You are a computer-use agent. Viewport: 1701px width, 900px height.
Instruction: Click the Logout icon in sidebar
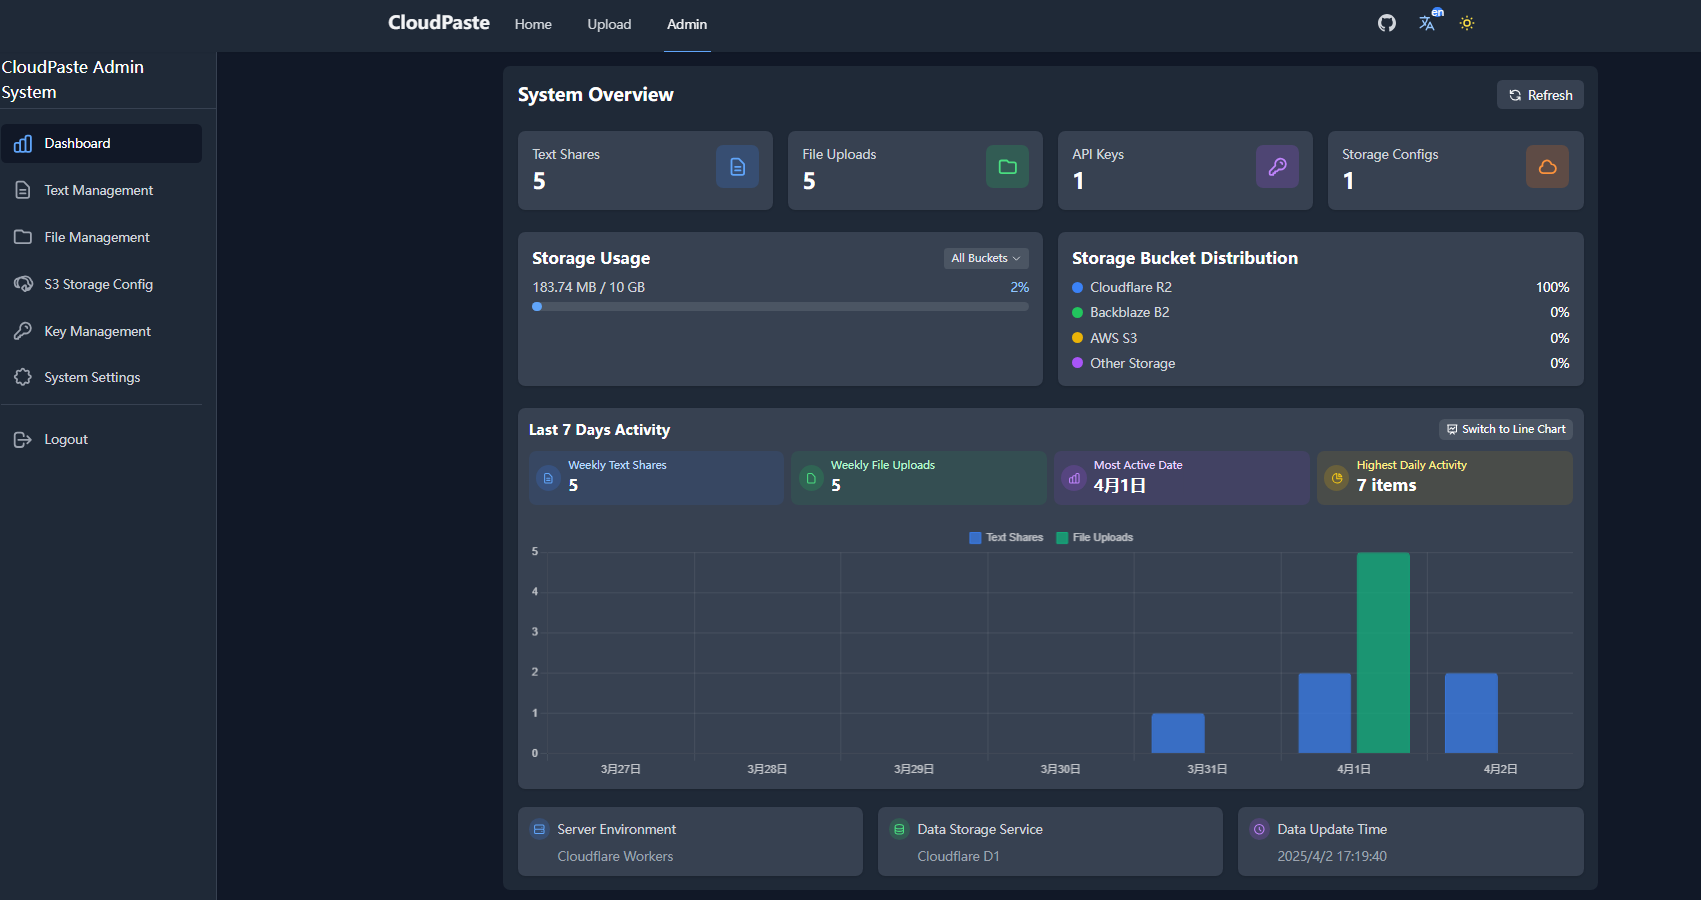[23, 440]
